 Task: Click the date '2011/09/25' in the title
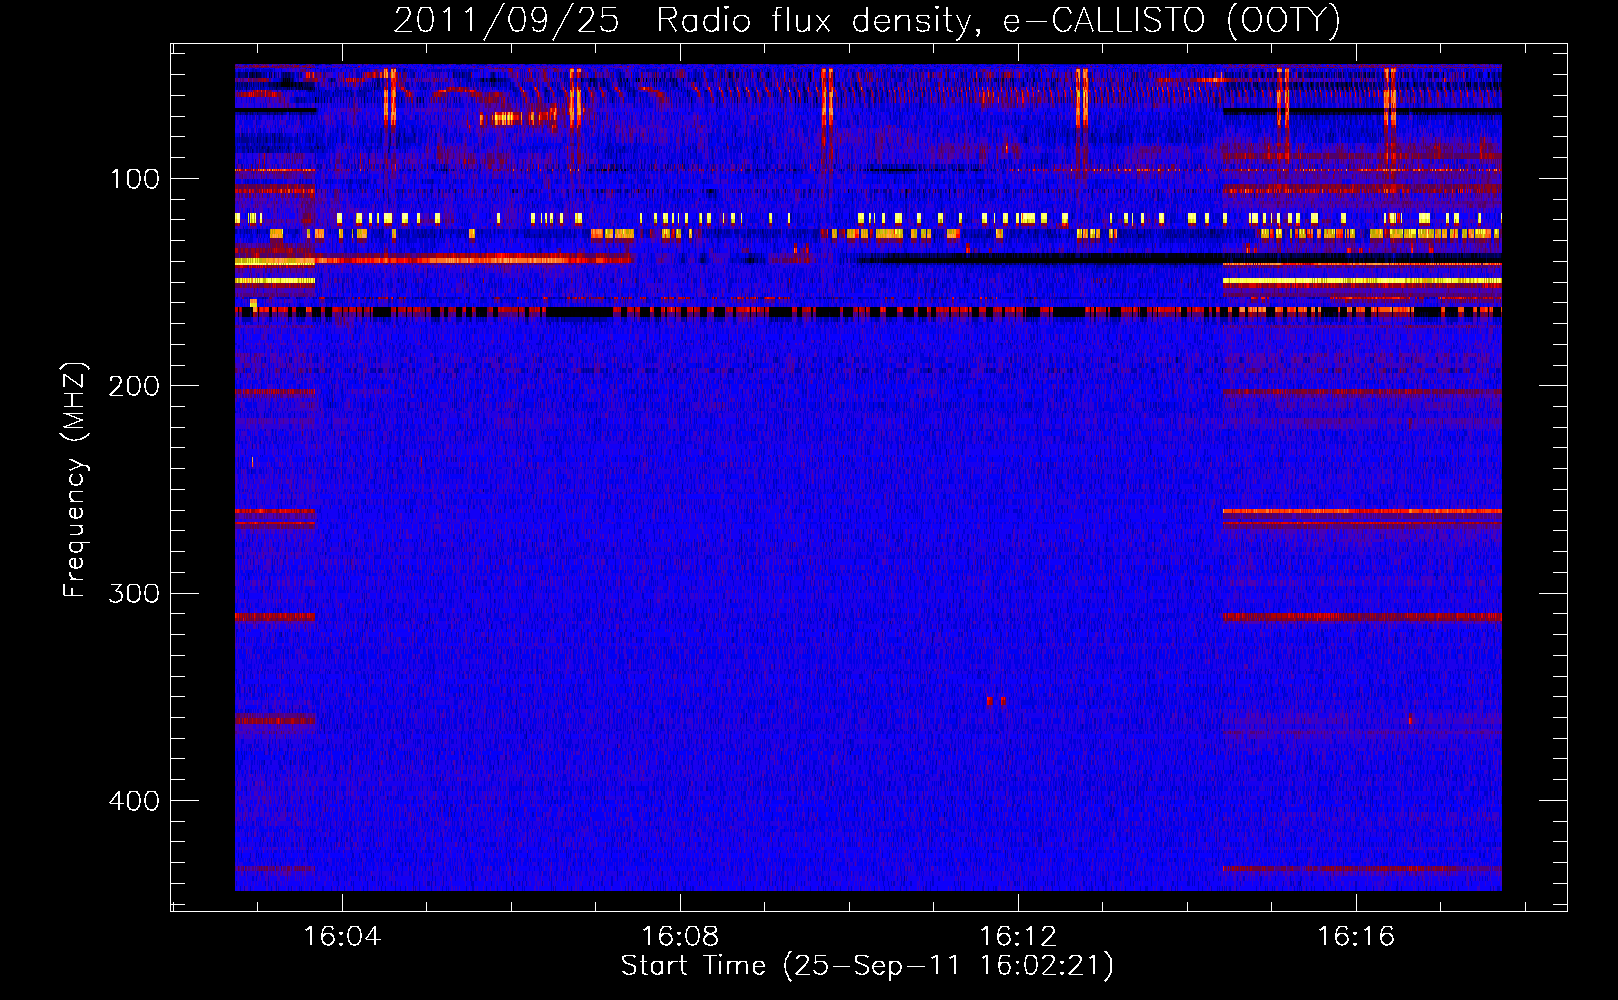click(x=507, y=21)
